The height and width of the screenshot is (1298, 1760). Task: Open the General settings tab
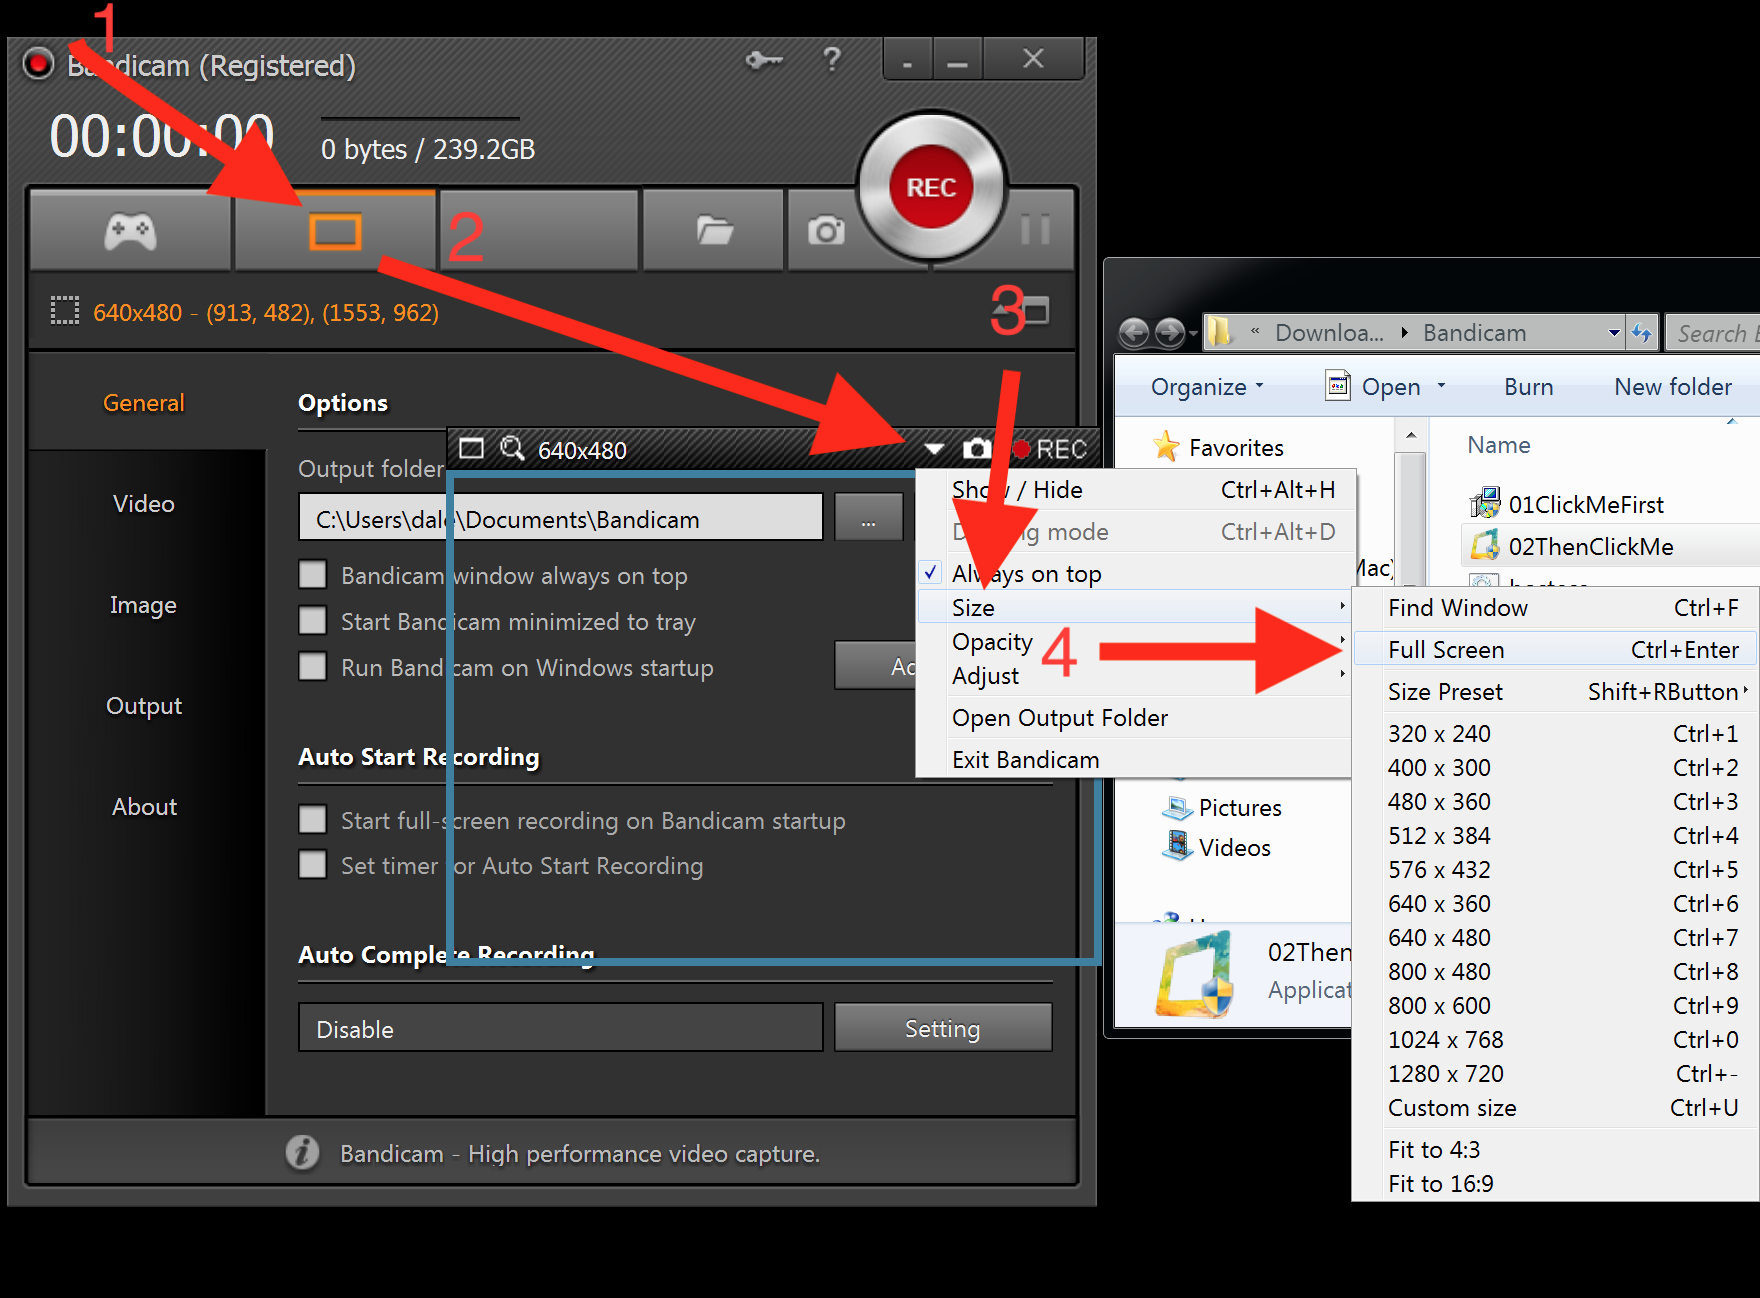[144, 403]
